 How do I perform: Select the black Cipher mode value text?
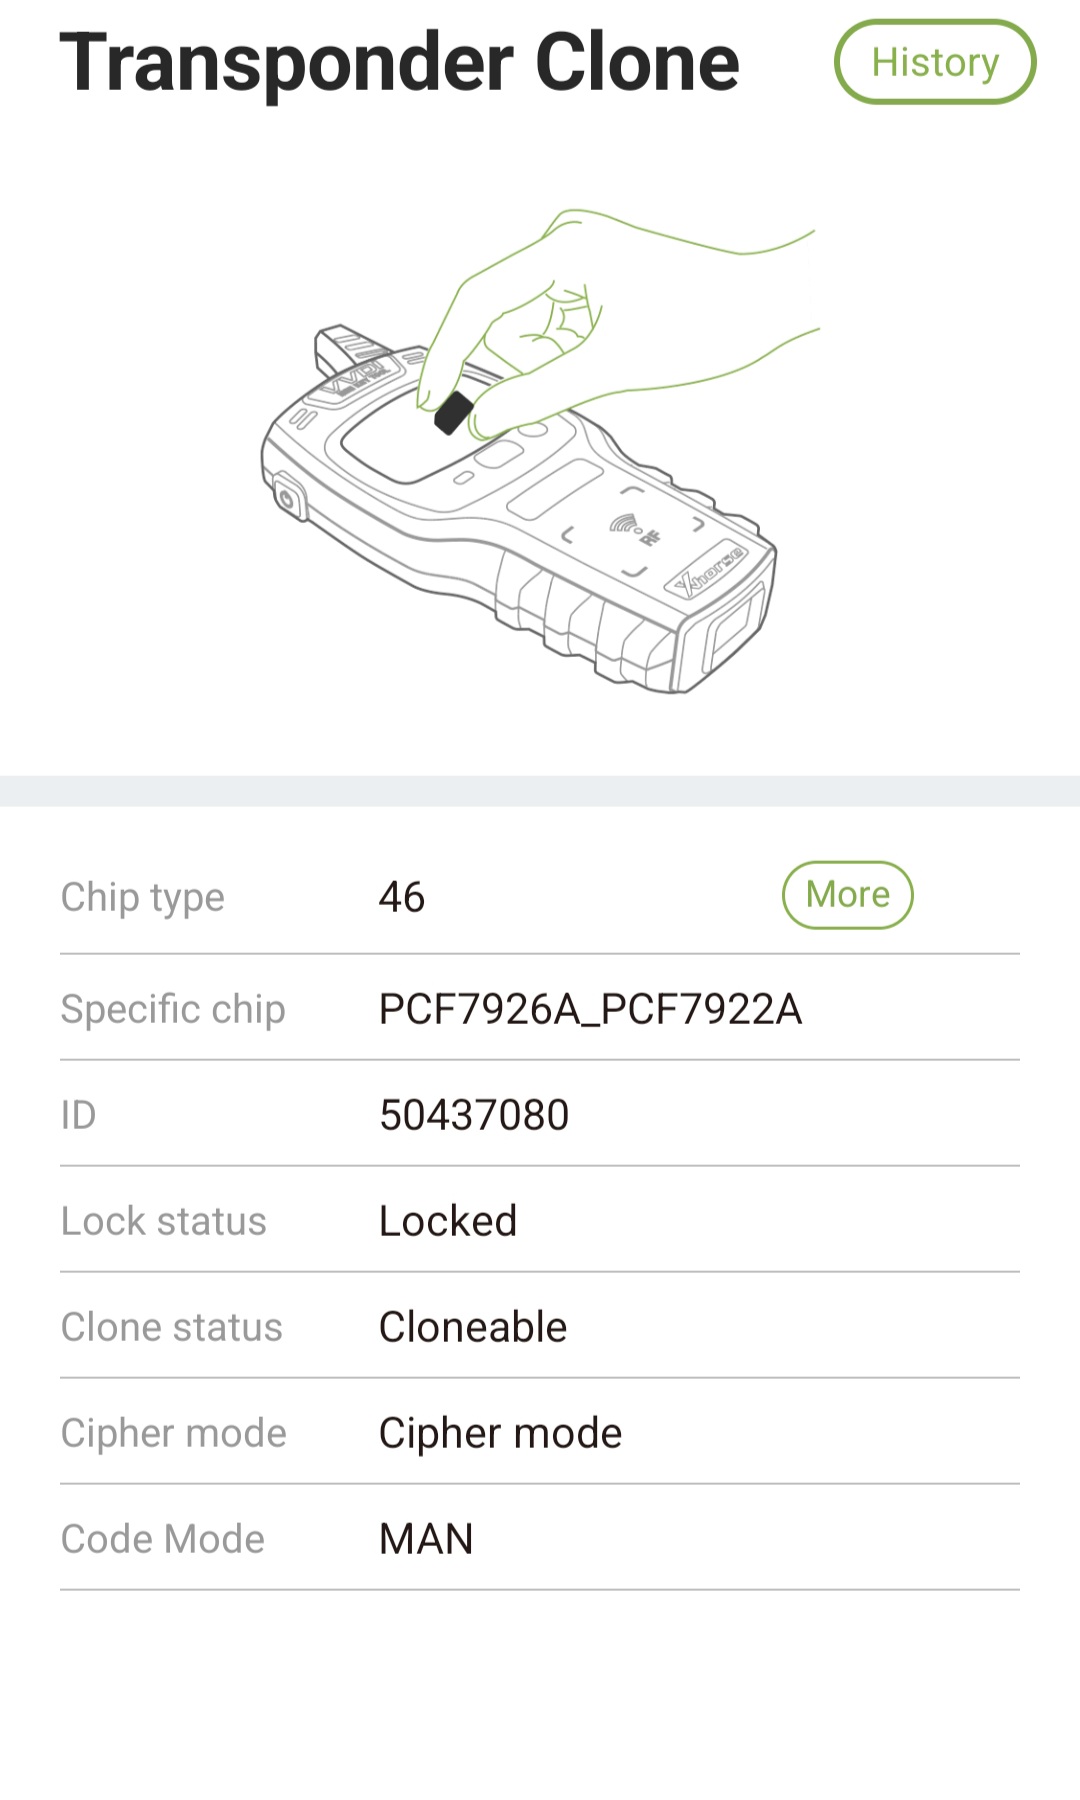pyautogui.click(x=500, y=1433)
